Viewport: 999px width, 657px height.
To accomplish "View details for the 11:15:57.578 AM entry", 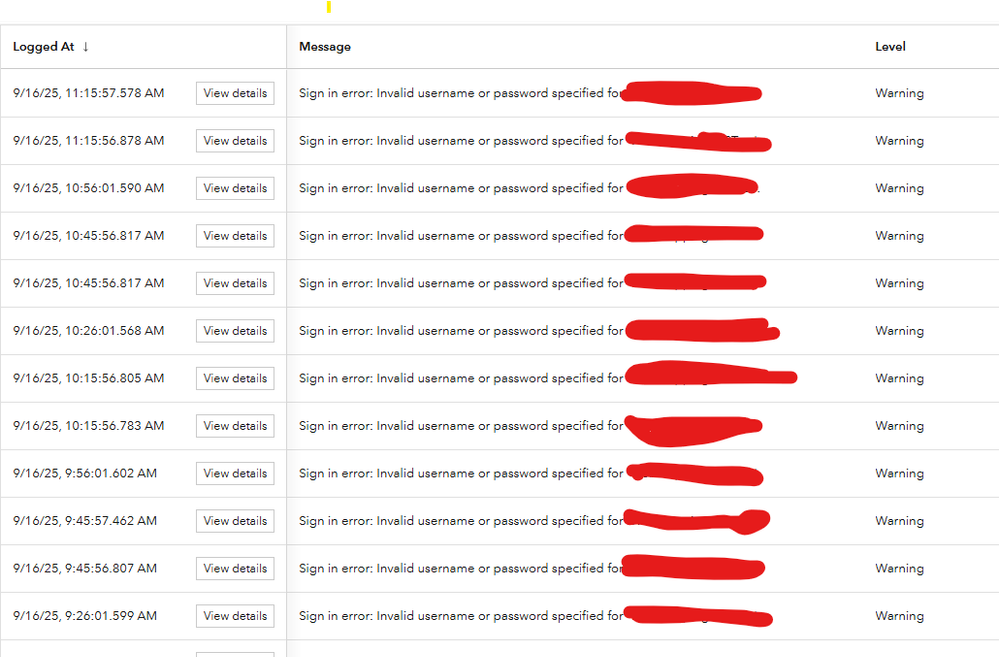I will coord(235,93).
